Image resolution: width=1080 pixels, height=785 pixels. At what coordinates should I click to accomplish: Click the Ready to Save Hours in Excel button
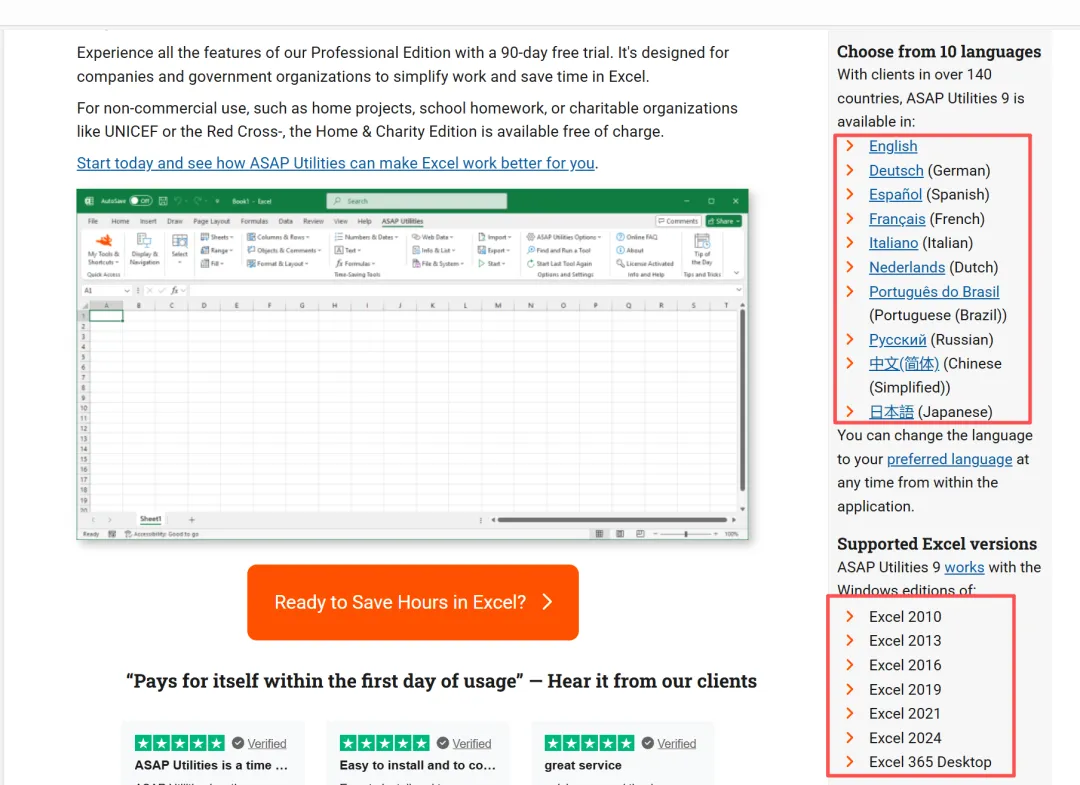tap(413, 603)
